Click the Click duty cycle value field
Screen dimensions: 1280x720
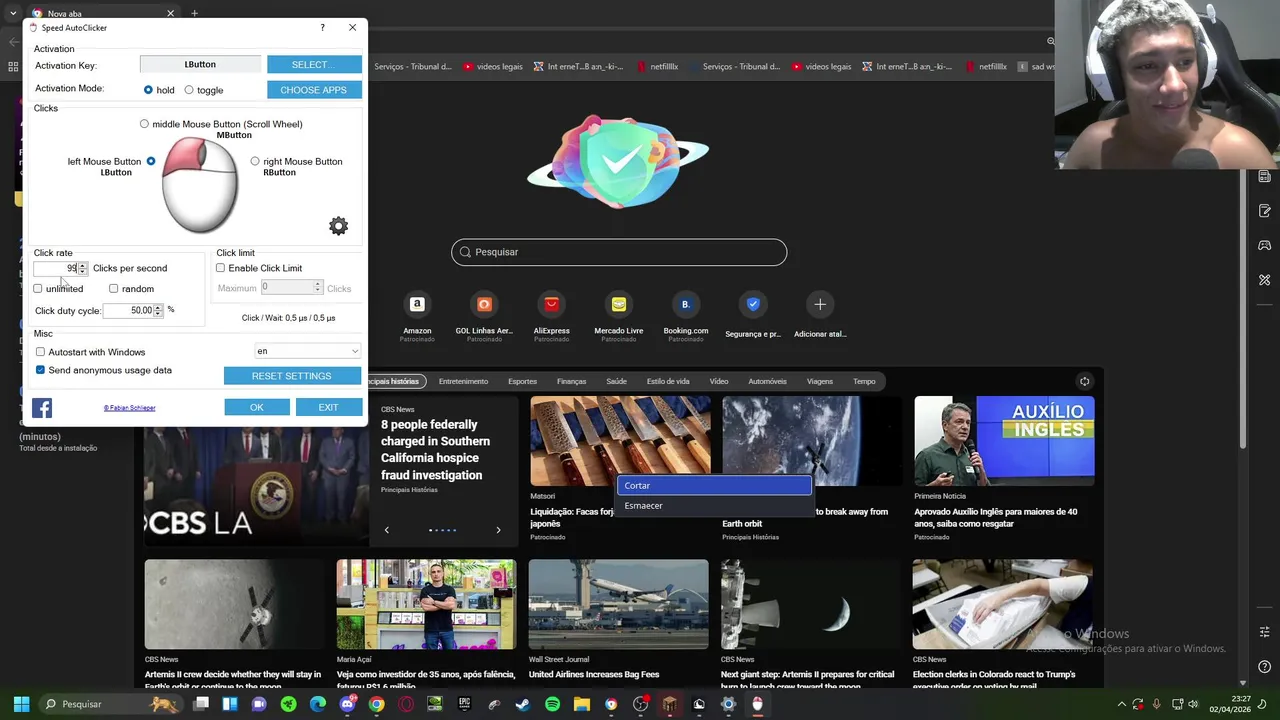click(x=128, y=311)
